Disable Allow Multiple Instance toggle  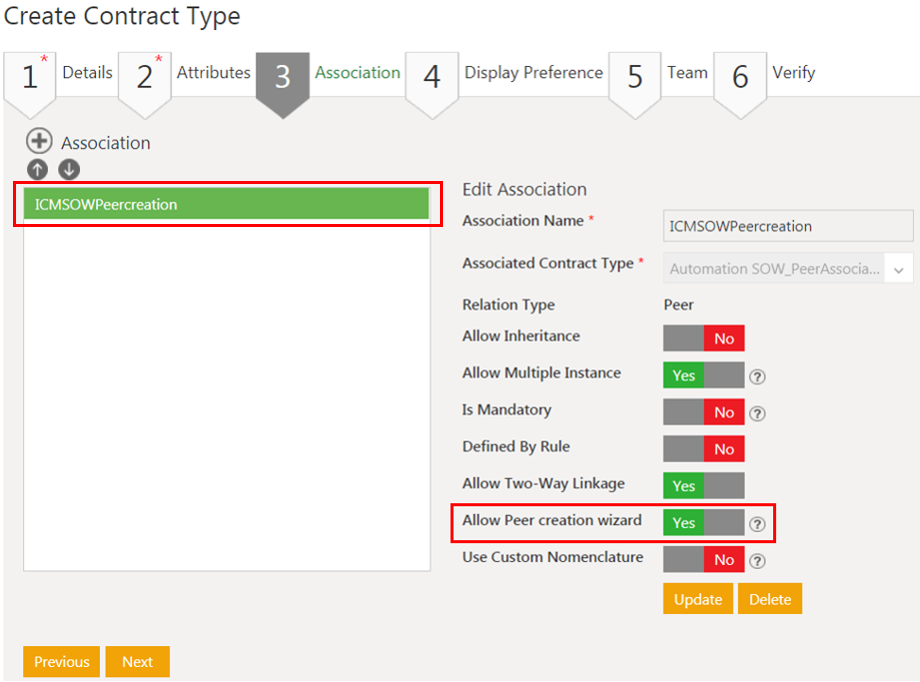[x=703, y=376]
